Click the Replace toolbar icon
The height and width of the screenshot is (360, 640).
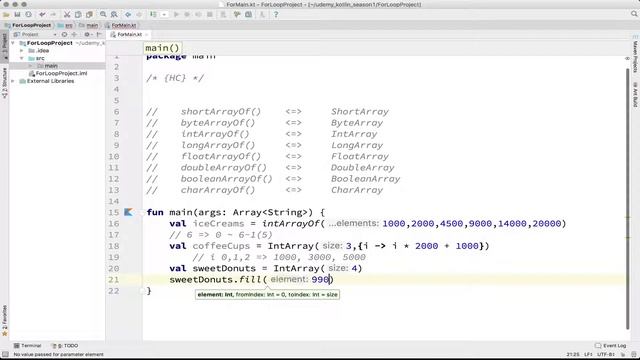tap(114, 15)
